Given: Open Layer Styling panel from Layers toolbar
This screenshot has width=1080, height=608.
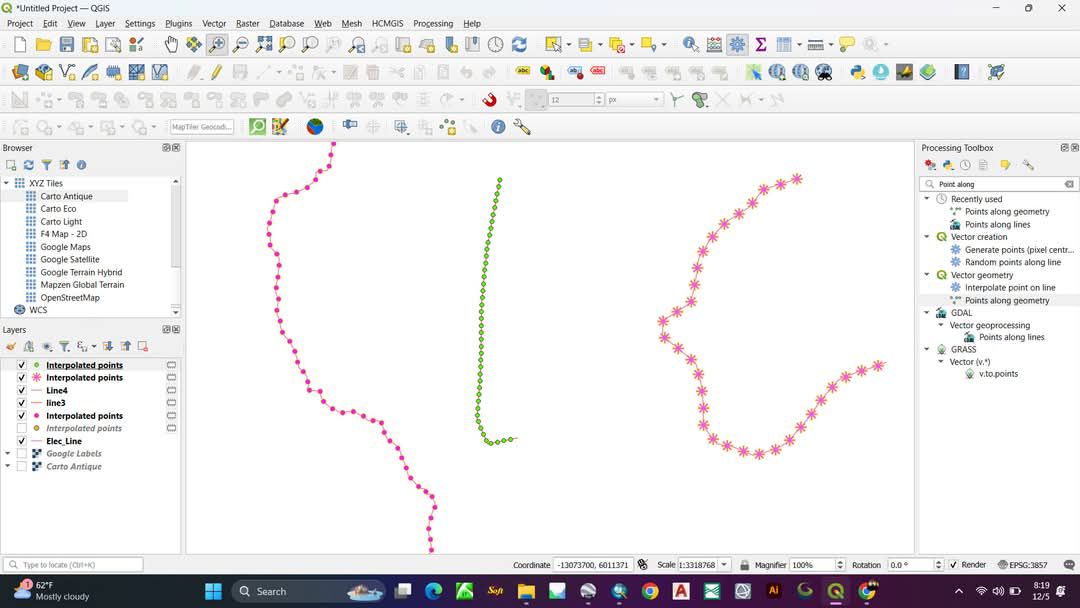Looking at the screenshot, I should 11,346.
